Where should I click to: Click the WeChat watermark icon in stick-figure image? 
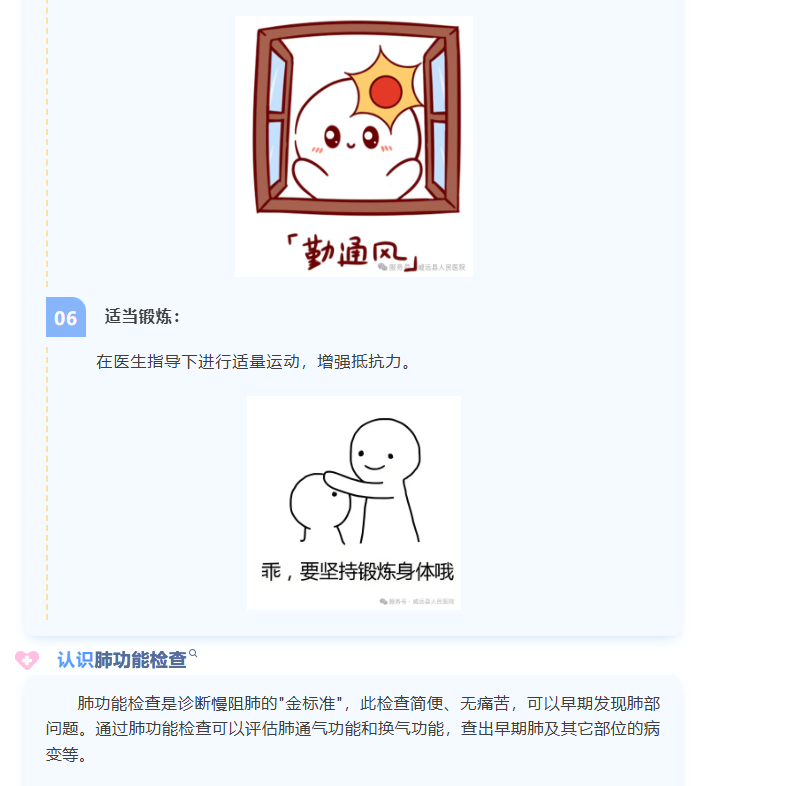(x=383, y=601)
